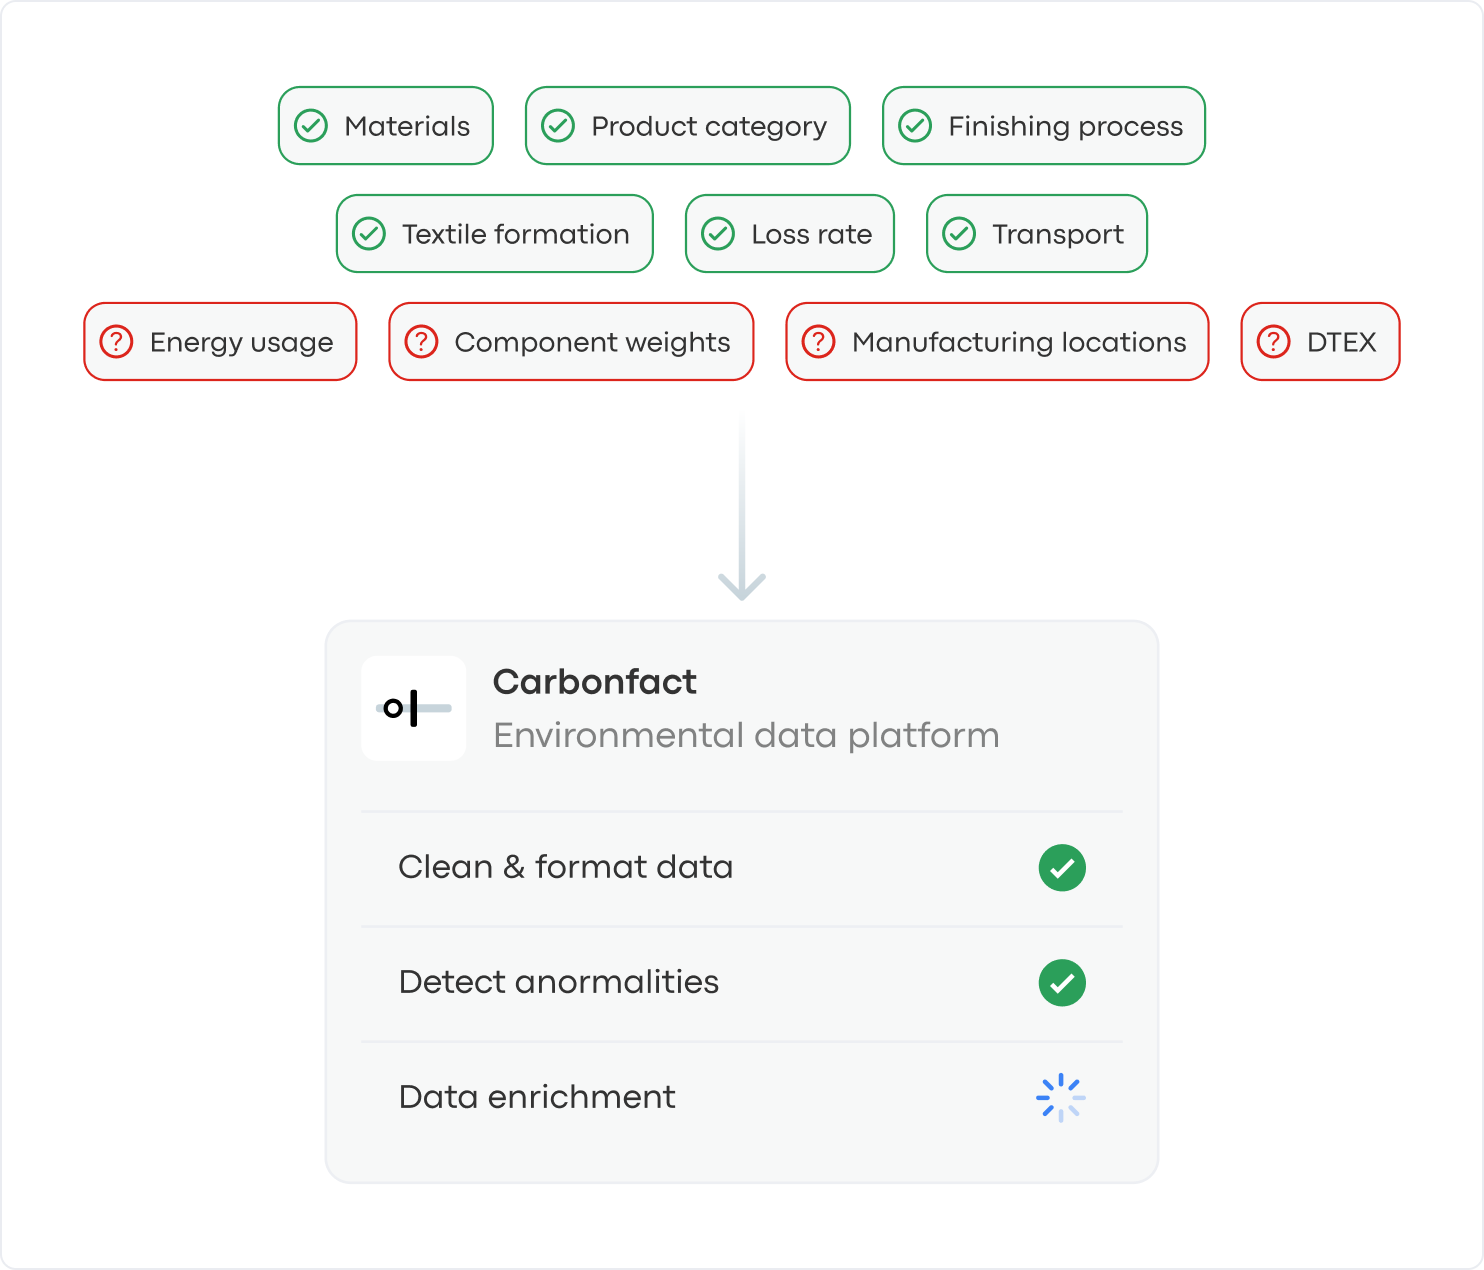Select the Product category chip
This screenshot has height=1270, width=1484.
(x=688, y=126)
